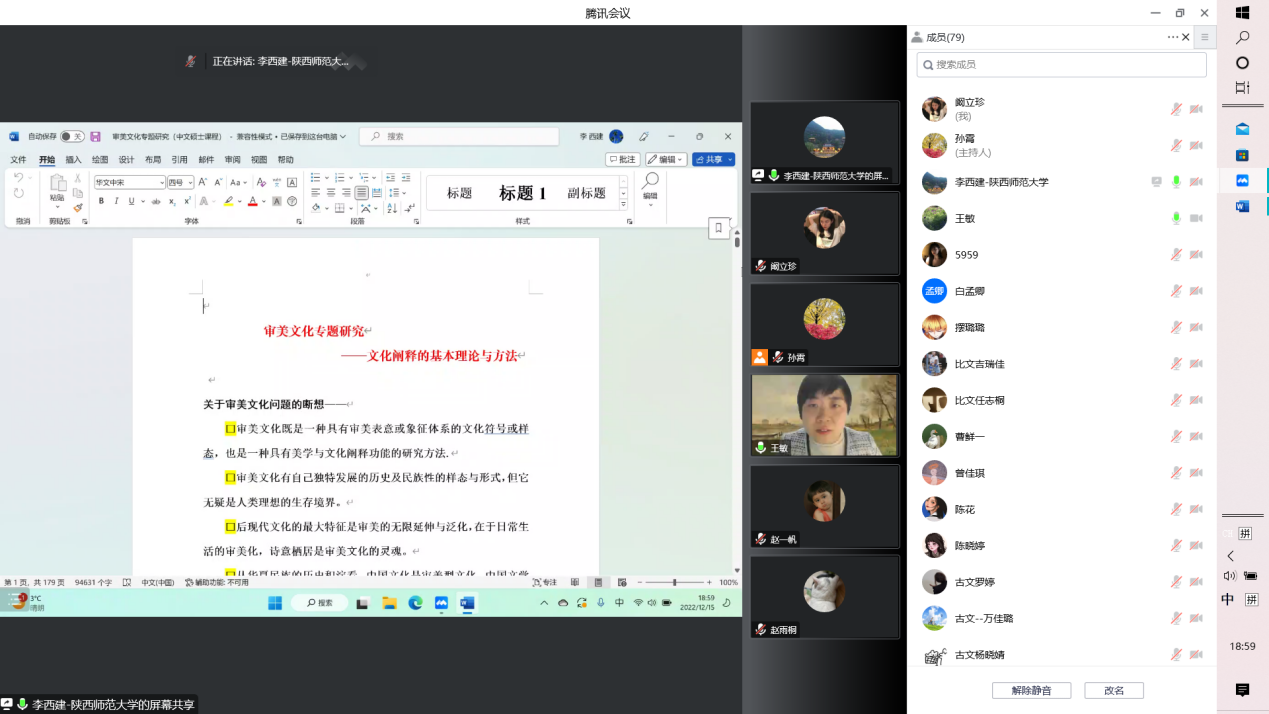Open the Word app from the taskbar
The width and height of the screenshot is (1269, 714).
1242,206
